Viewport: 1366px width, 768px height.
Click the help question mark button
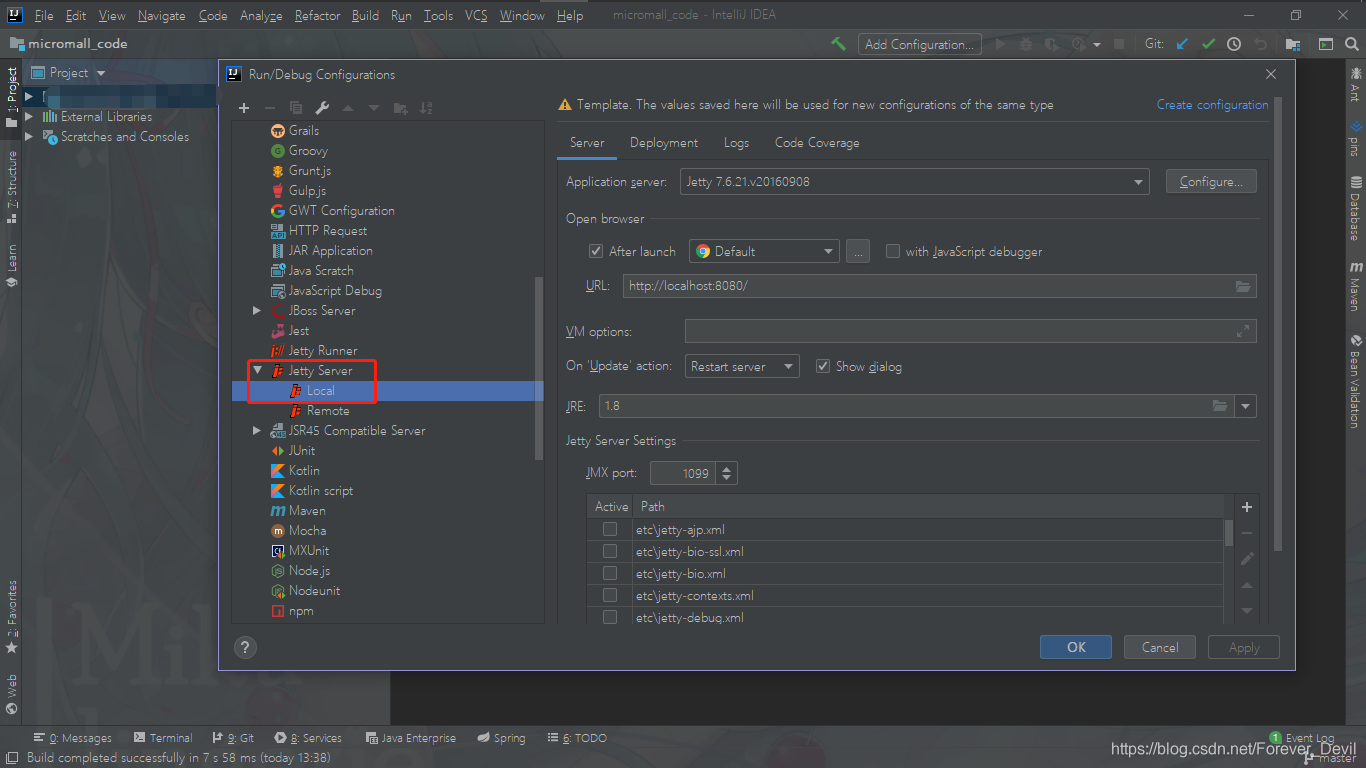tap(245, 647)
